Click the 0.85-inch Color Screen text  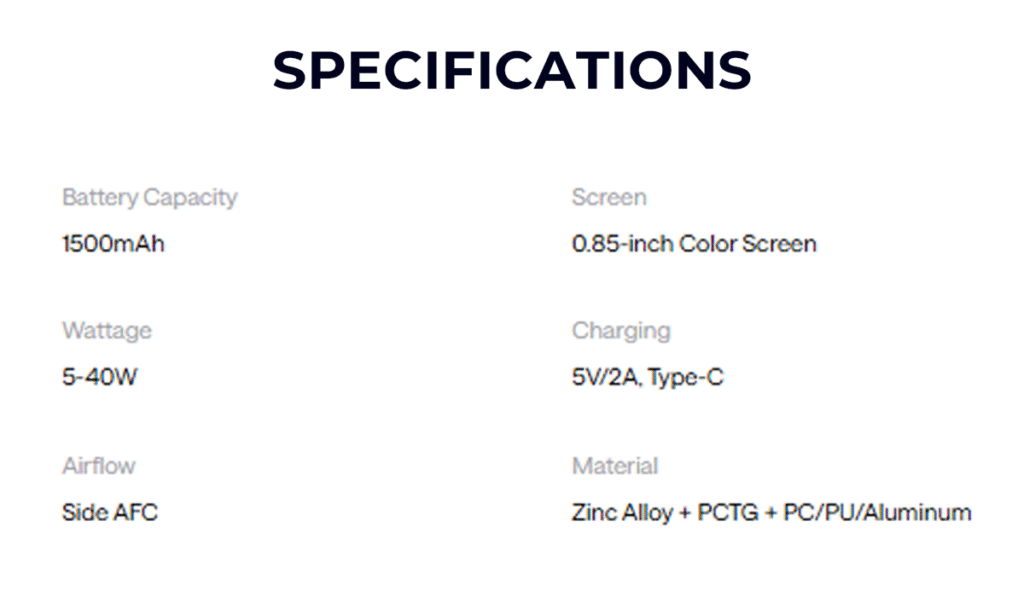click(x=694, y=244)
